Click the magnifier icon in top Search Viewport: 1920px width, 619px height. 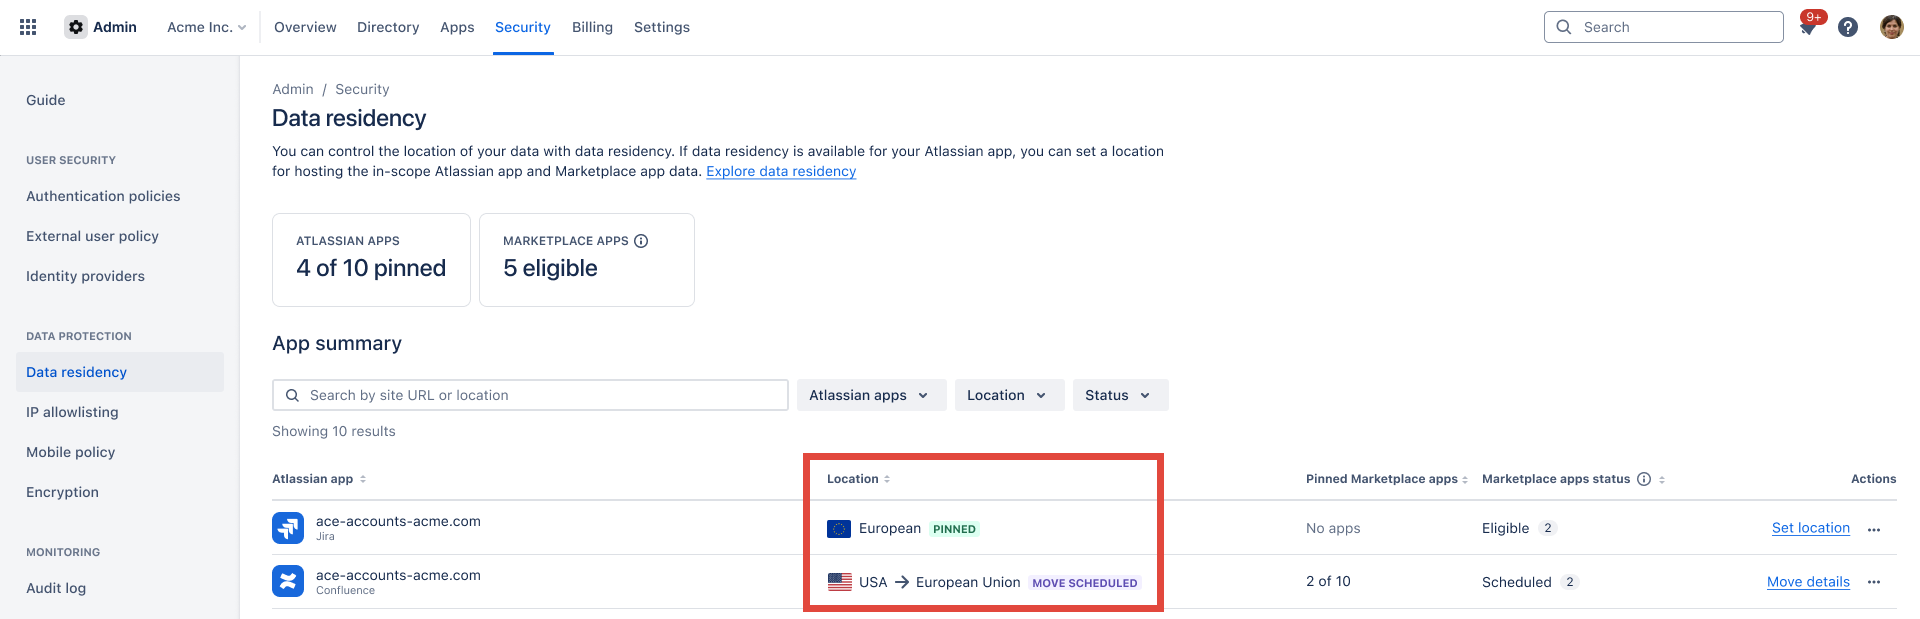[1564, 27]
